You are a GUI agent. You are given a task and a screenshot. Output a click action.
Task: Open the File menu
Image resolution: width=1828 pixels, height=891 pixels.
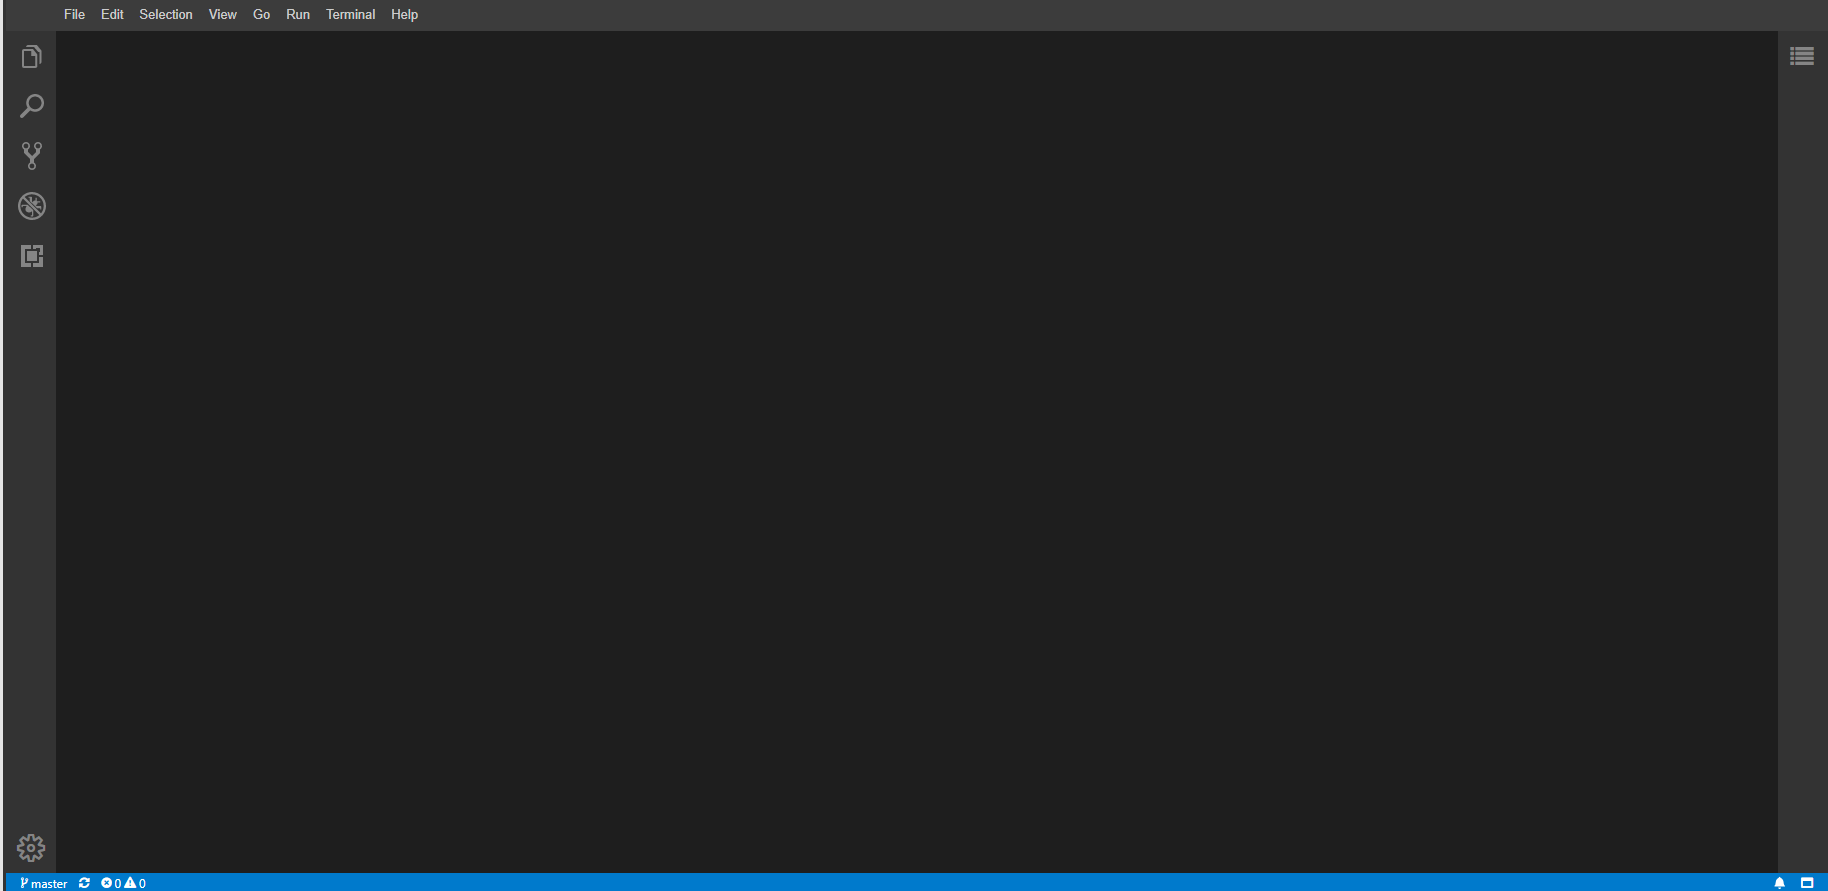click(x=74, y=14)
